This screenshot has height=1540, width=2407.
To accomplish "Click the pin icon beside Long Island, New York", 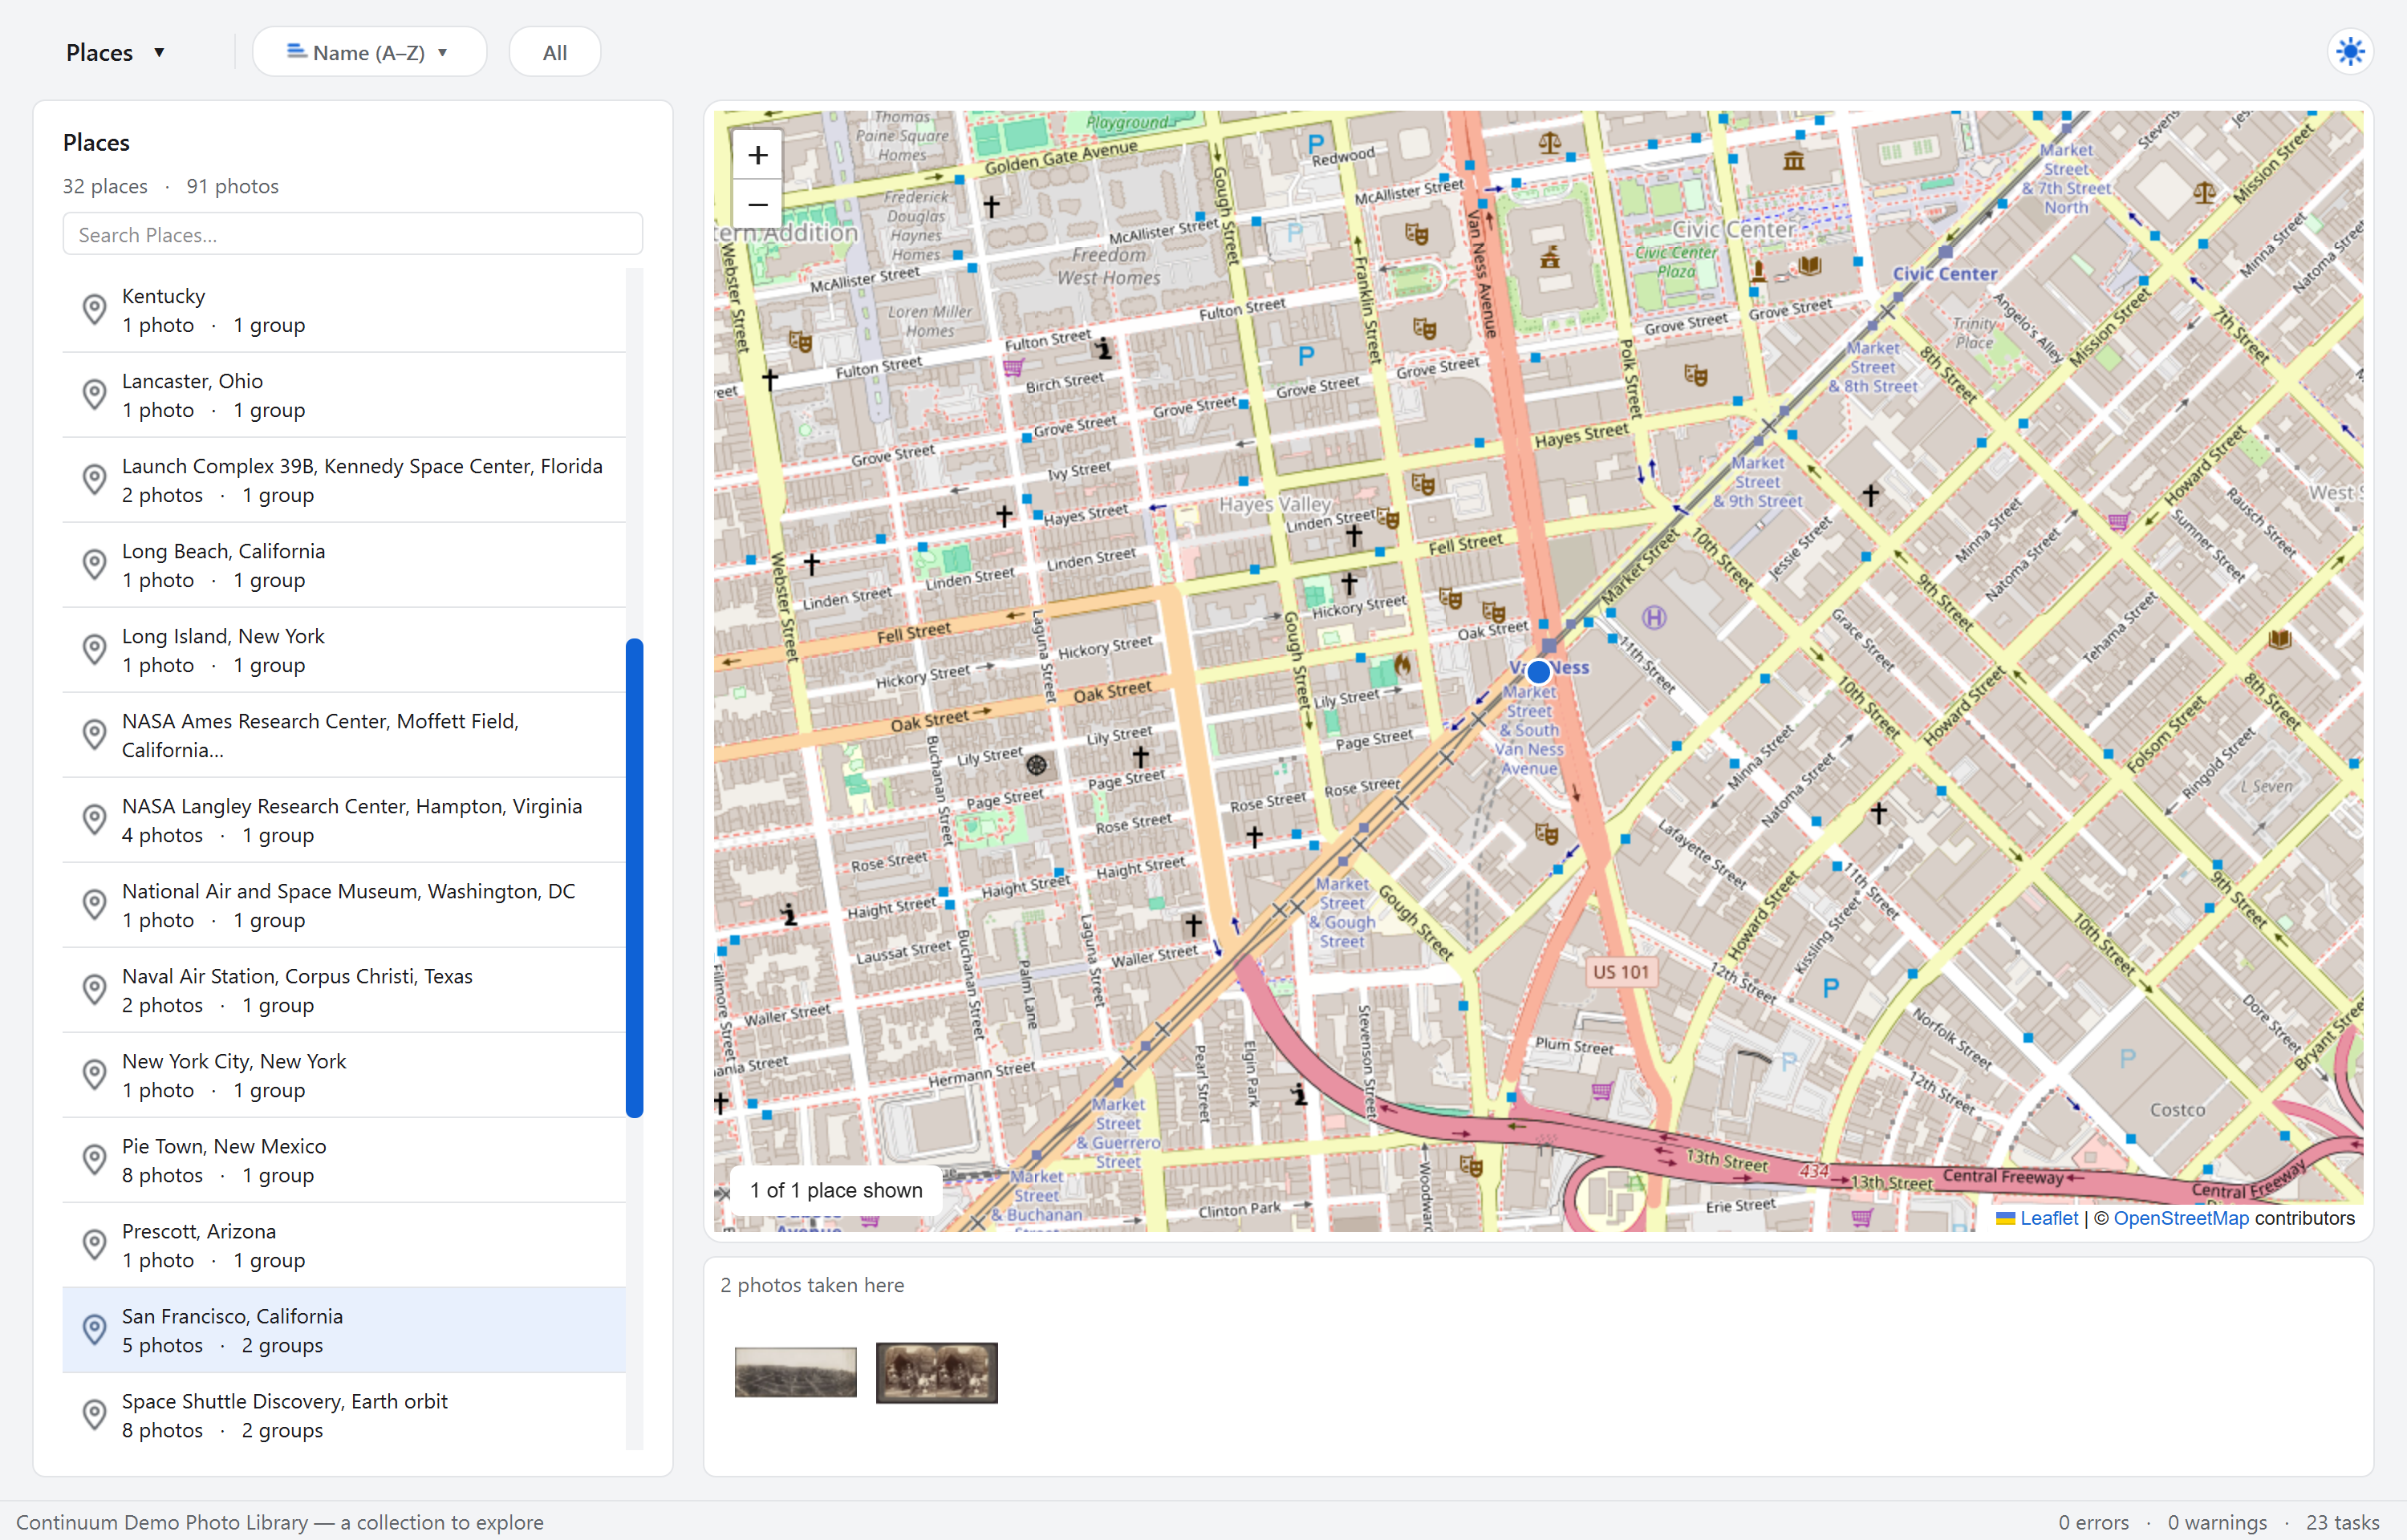I will tap(94, 650).
